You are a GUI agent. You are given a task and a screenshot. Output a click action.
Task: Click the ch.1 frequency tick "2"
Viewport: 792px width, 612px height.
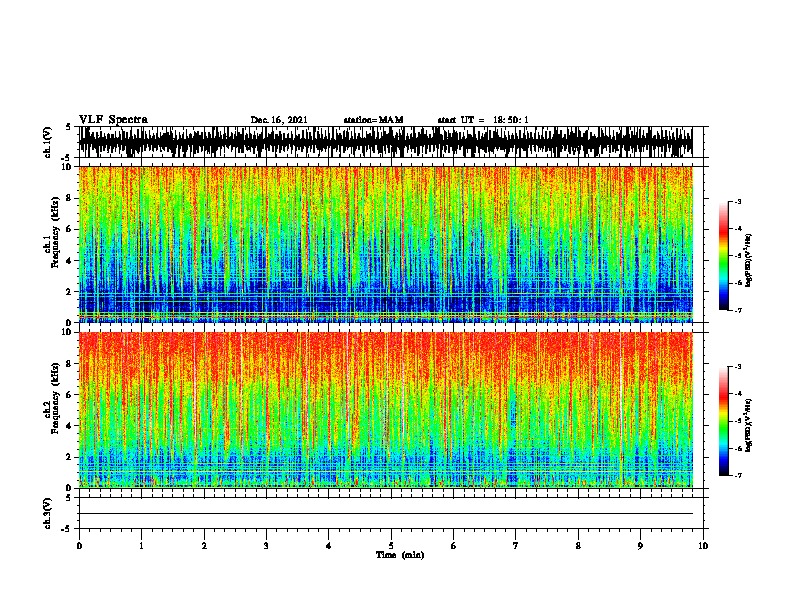coord(70,291)
